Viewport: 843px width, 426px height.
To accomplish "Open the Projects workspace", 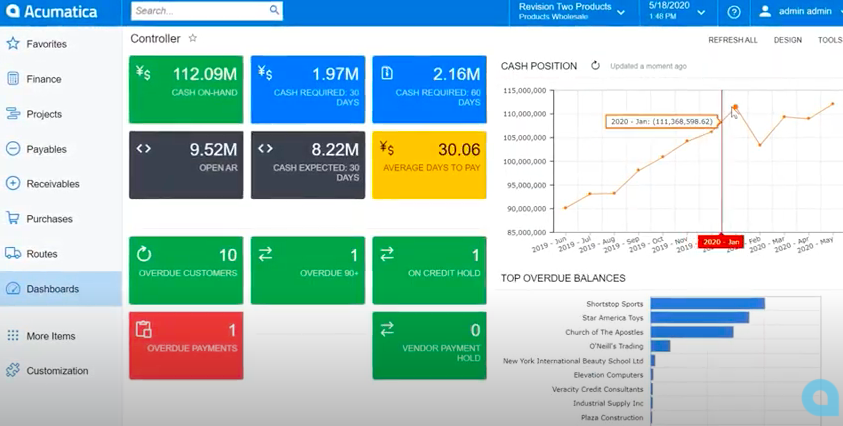I will coord(44,114).
